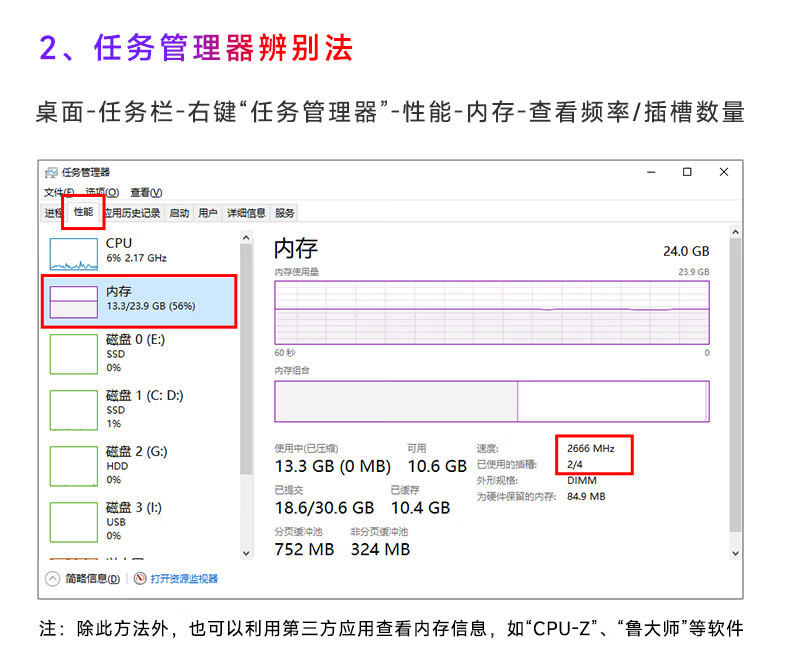Open the 文件(F) menu

(x=58, y=192)
